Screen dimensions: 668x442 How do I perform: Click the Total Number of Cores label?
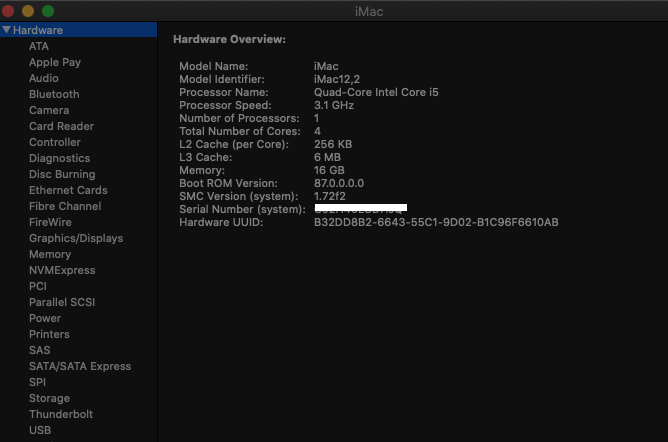(239, 131)
